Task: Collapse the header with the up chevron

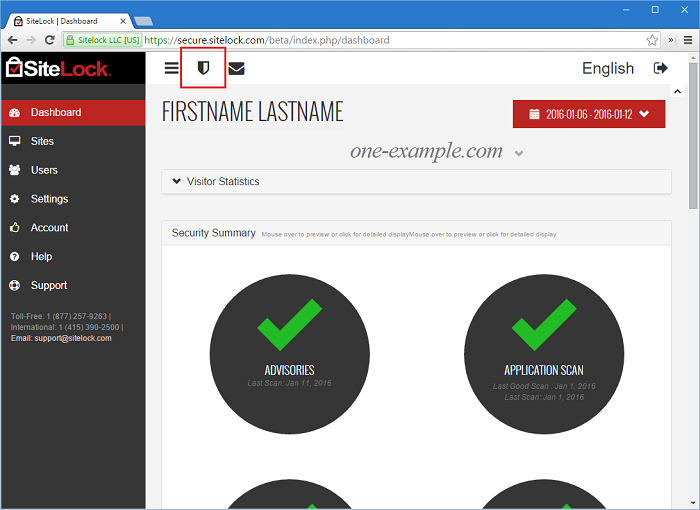Action: (677, 92)
